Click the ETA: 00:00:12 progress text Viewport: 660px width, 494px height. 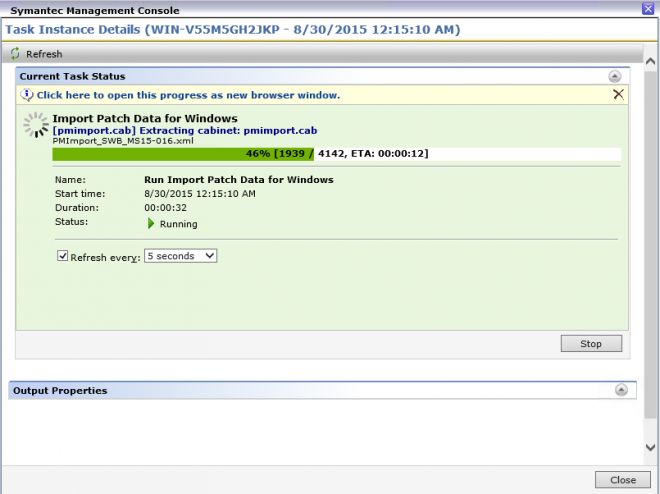point(390,154)
